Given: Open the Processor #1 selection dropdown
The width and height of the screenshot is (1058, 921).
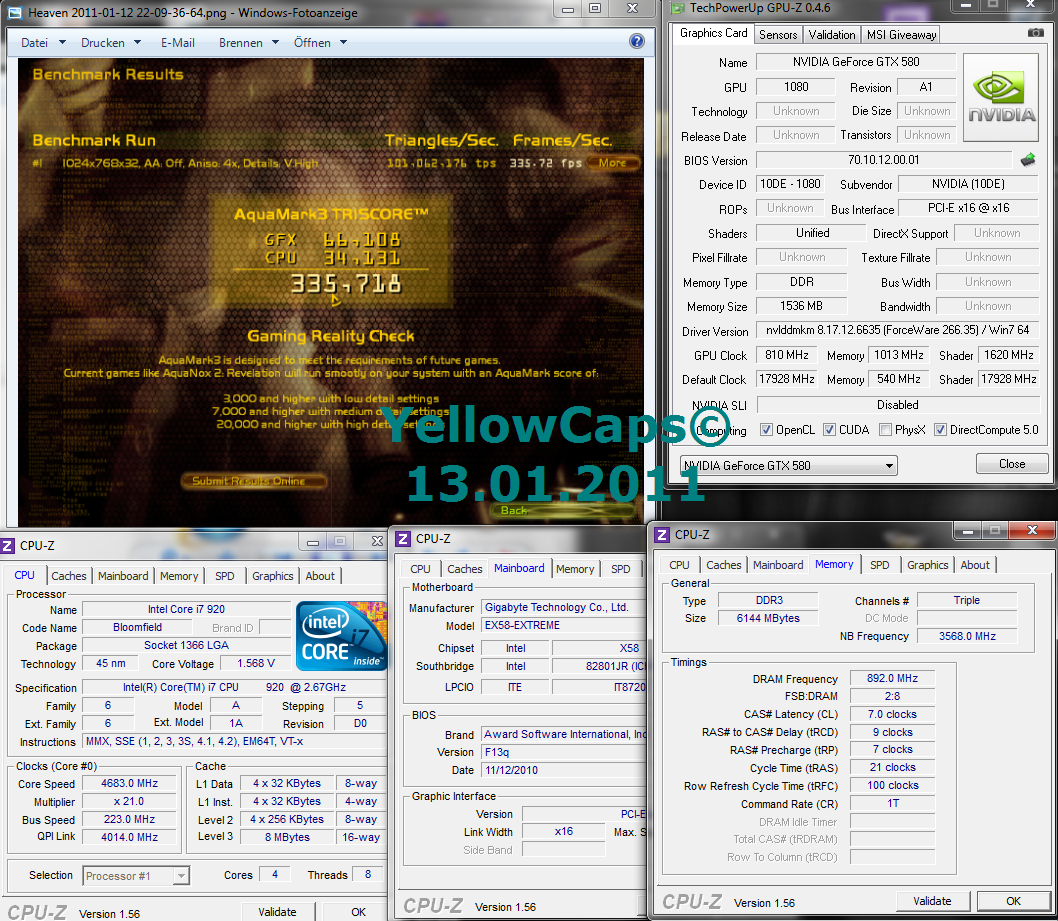Looking at the screenshot, I should tap(136, 876).
